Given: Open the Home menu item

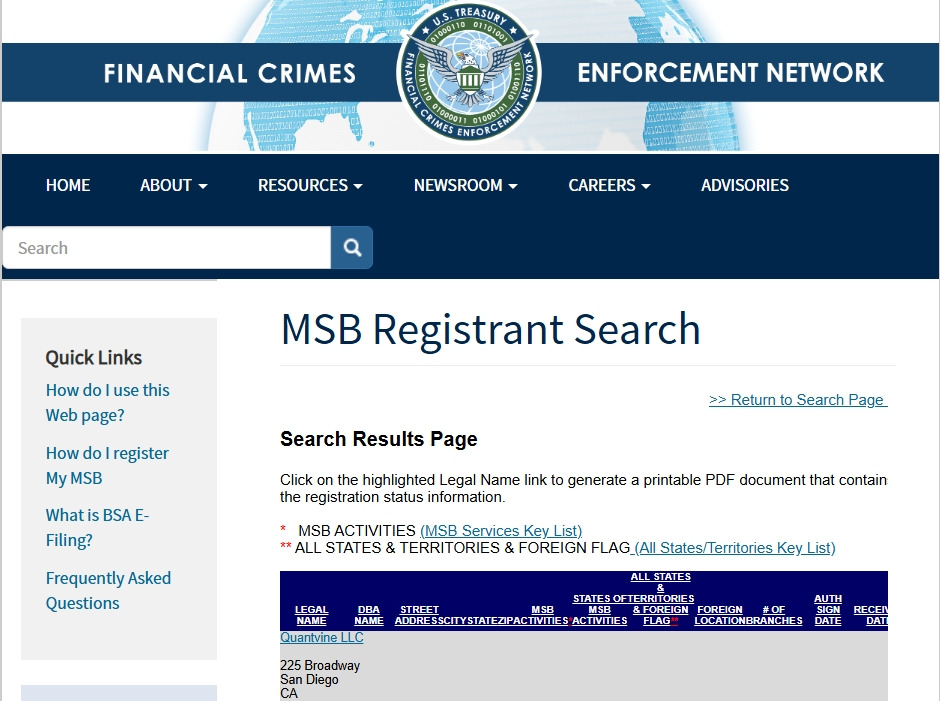Looking at the screenshot, I should pyautogui.click(x=68, y=185).
